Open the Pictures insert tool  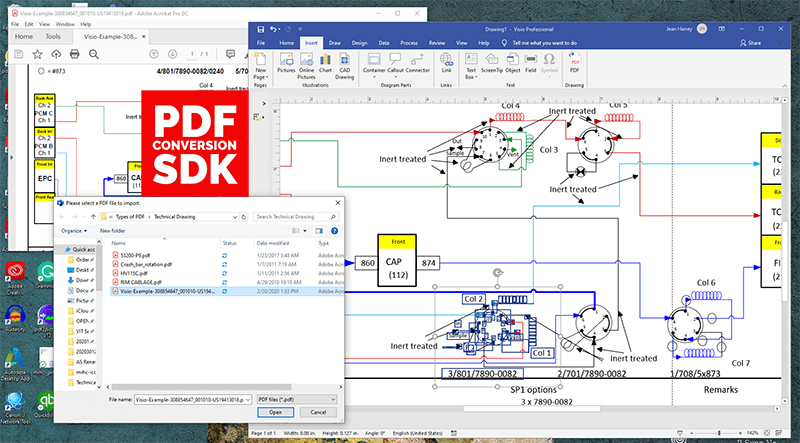click(286, 63)
